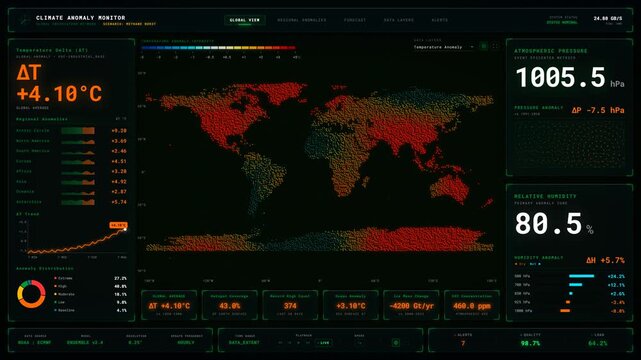Click the +9.20 Arctic anomaly value
The height and width of the screenshot is (360, 641).
click(119, 131)
